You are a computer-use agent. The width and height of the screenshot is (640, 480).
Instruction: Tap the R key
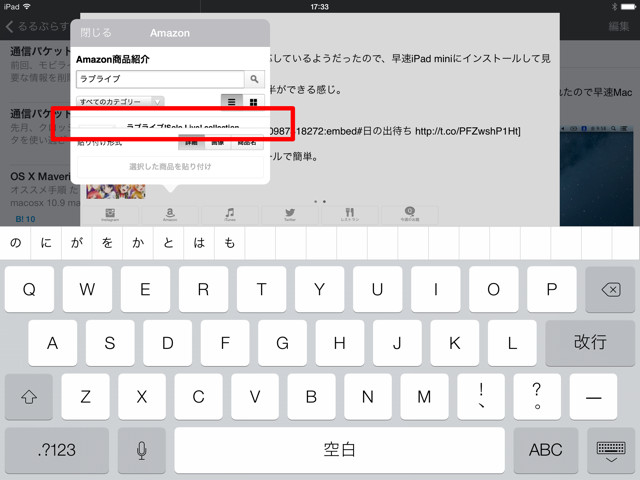pyautogui.click(x=203, y=289)
